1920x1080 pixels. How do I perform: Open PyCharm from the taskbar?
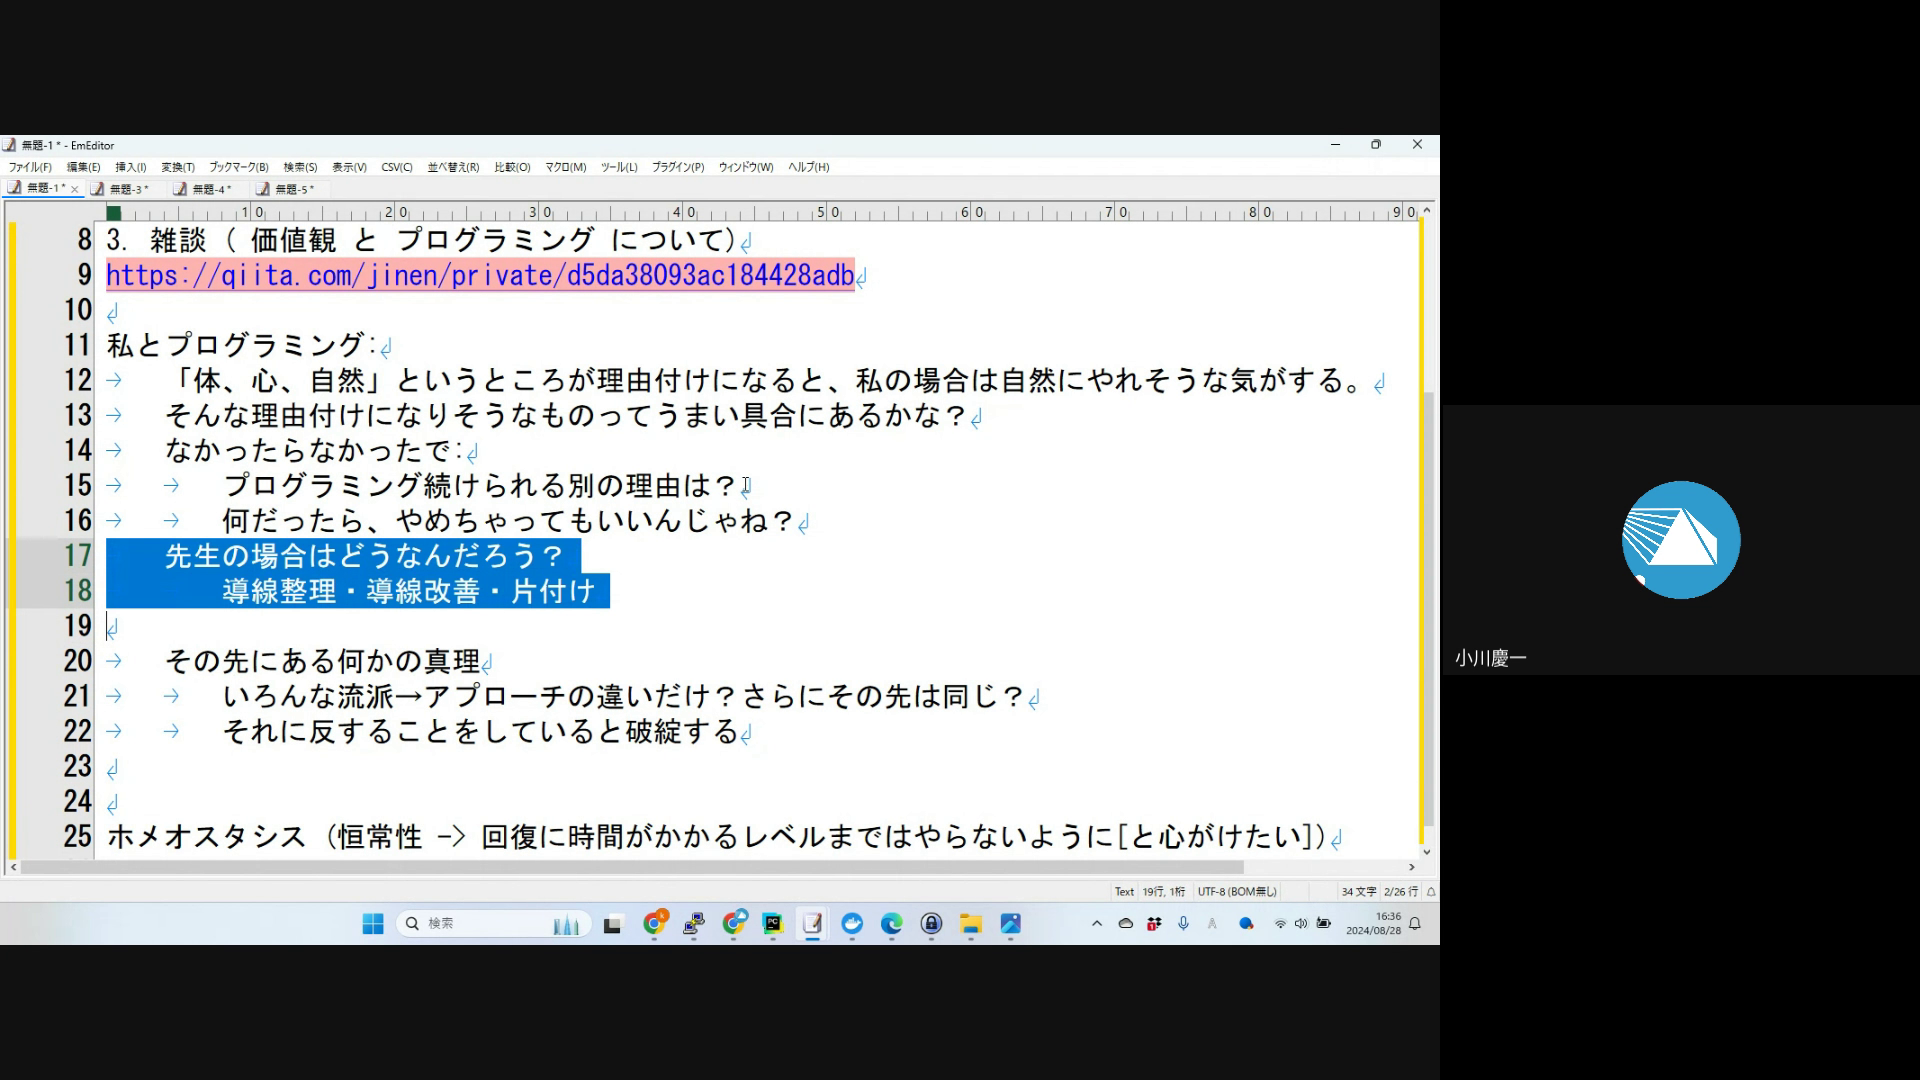(x=772, y=924)
